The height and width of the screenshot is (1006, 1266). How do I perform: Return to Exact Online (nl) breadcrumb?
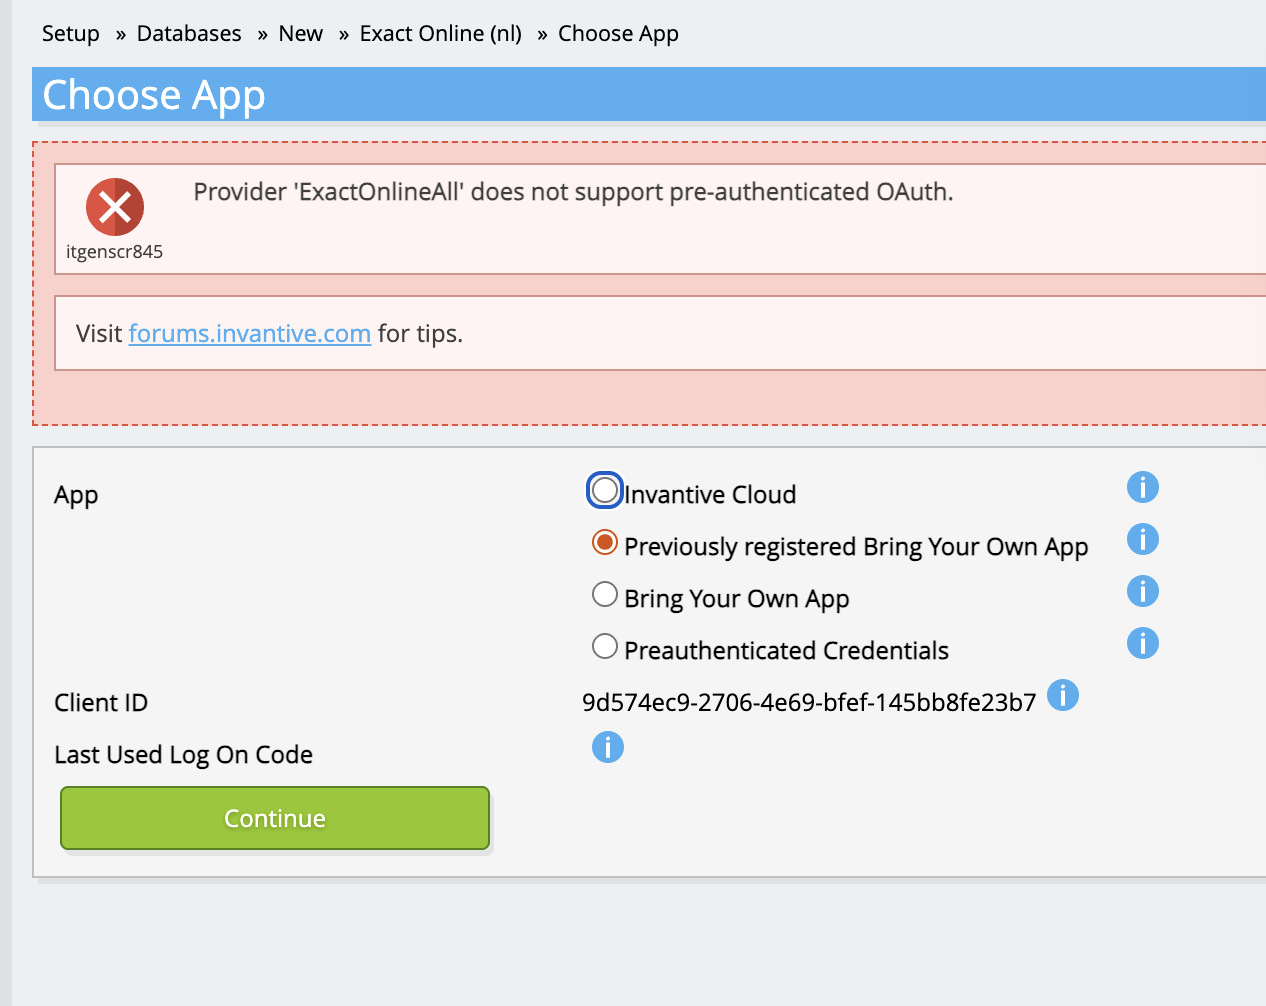pos(440,34)
